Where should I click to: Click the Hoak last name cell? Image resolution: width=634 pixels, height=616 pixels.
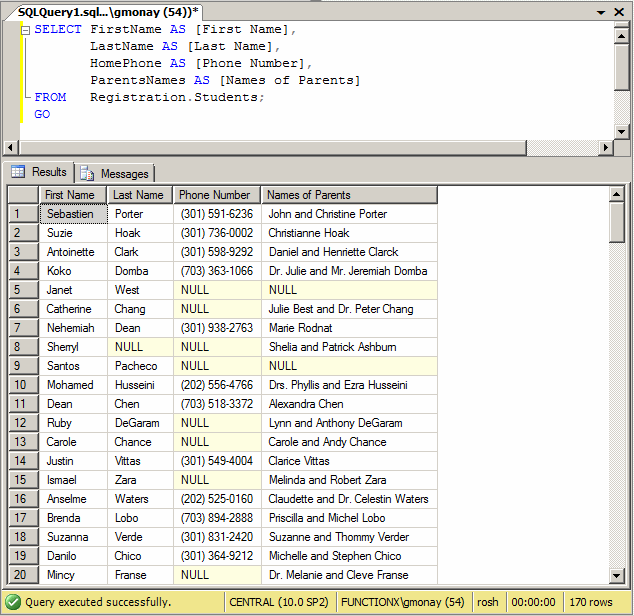(x=140, y=233)
